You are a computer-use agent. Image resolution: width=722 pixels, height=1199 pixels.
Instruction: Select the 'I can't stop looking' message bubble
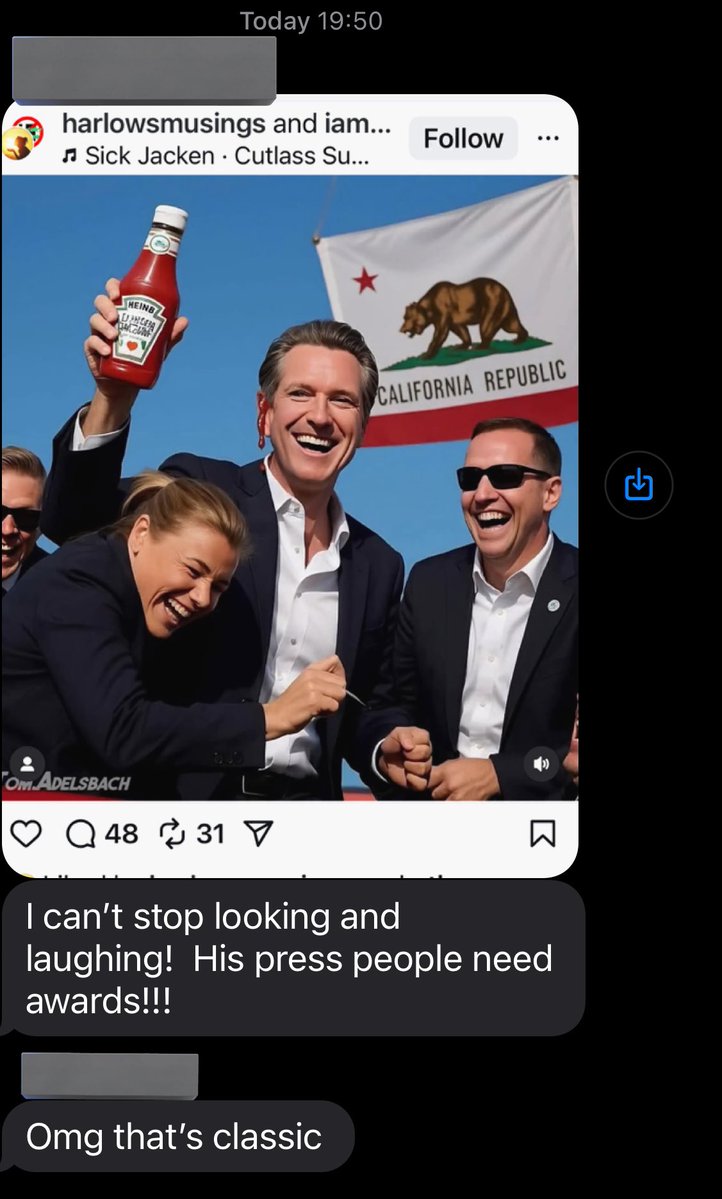[294, 958]
